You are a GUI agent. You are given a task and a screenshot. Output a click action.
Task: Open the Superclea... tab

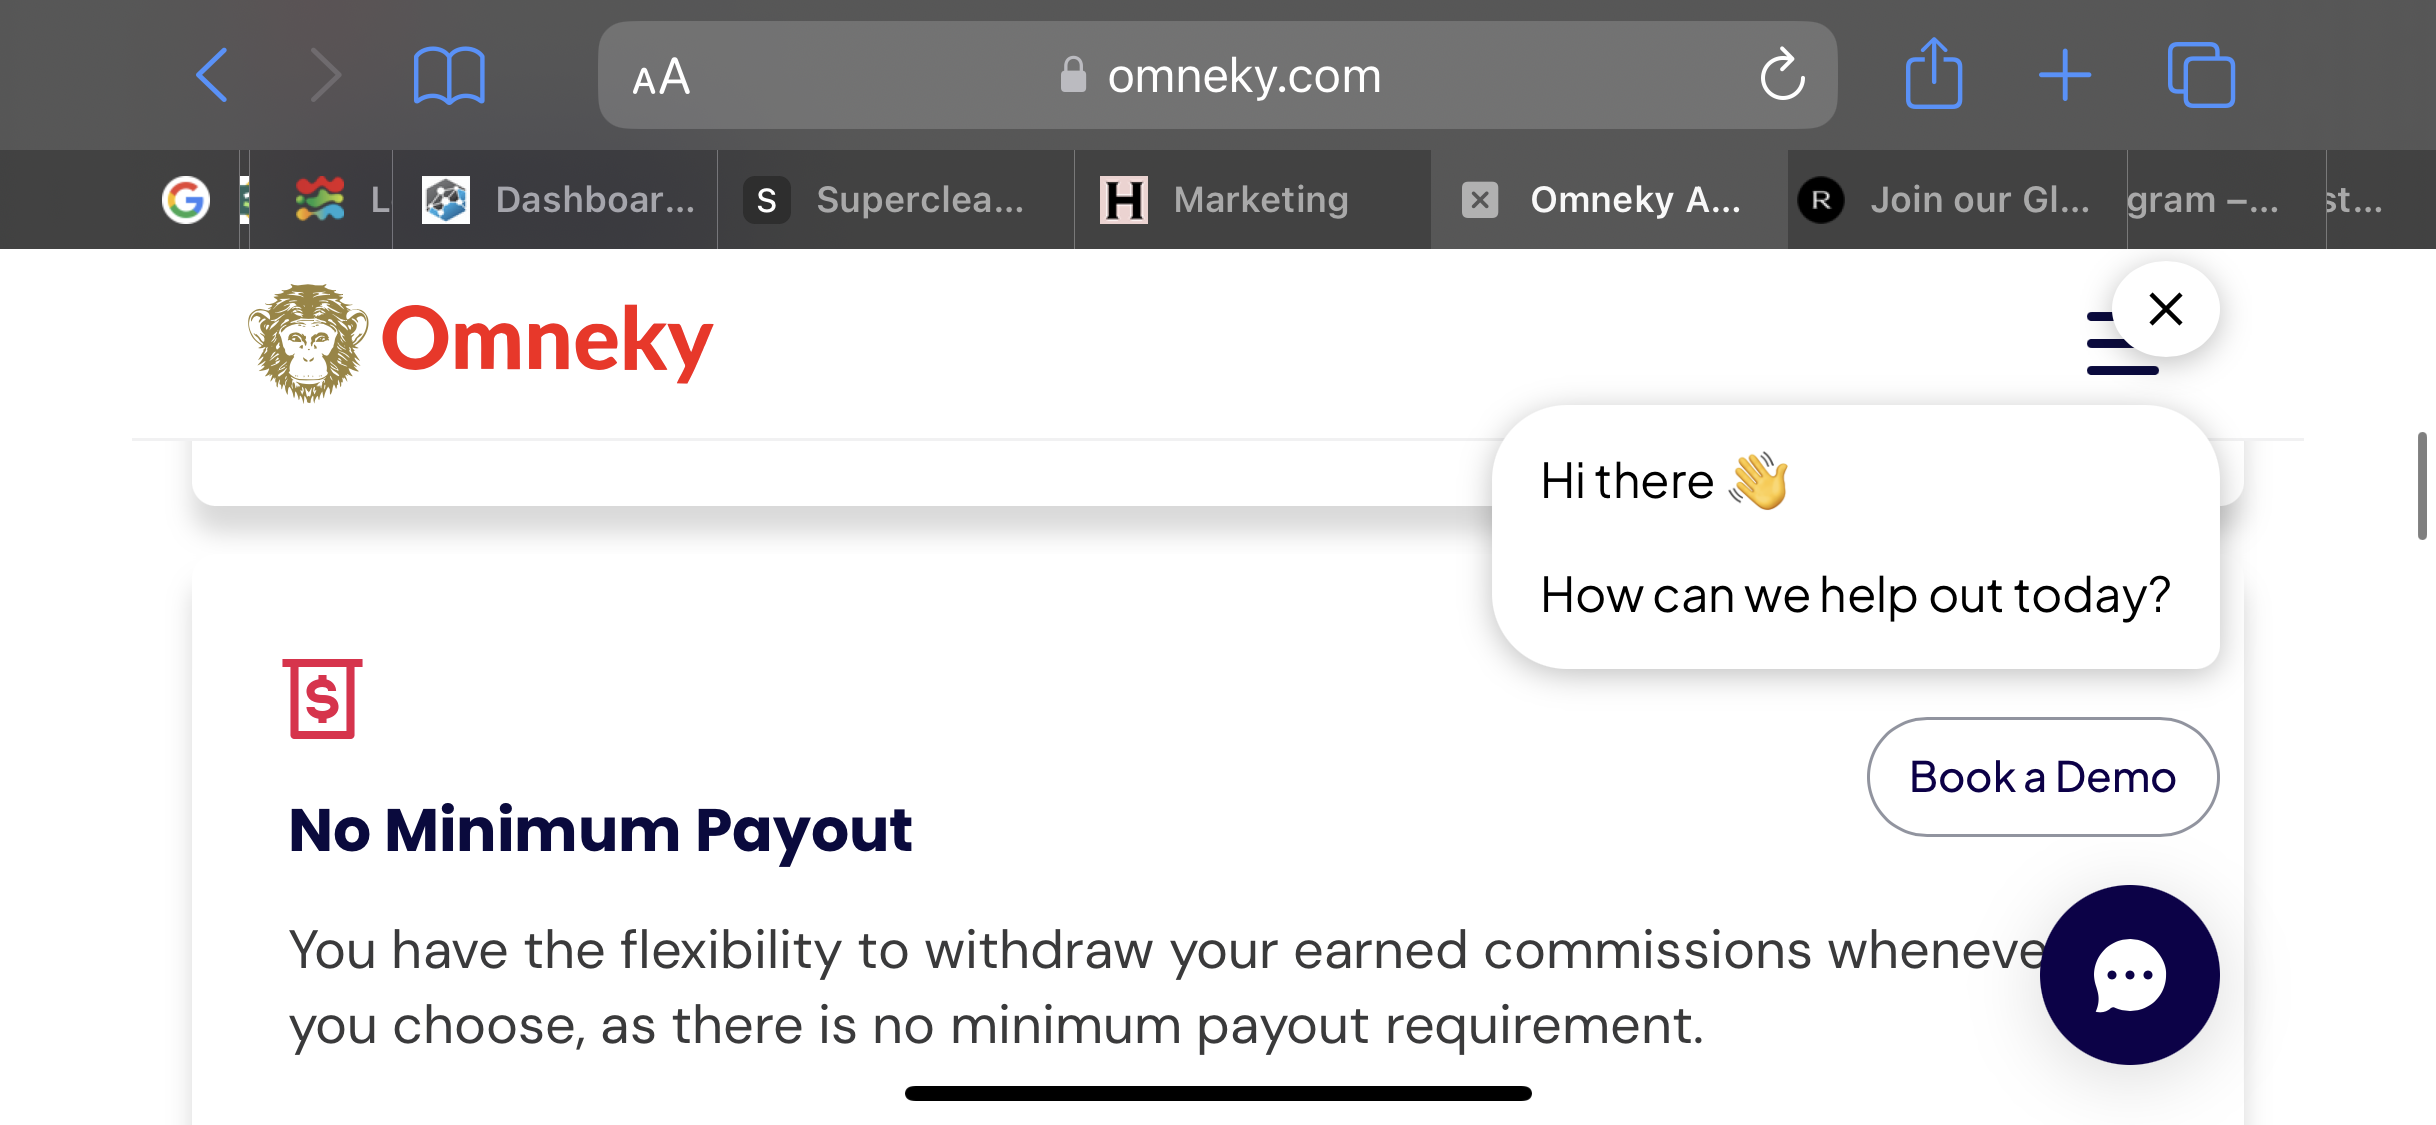pyautogui.click(x=896, y=200)
